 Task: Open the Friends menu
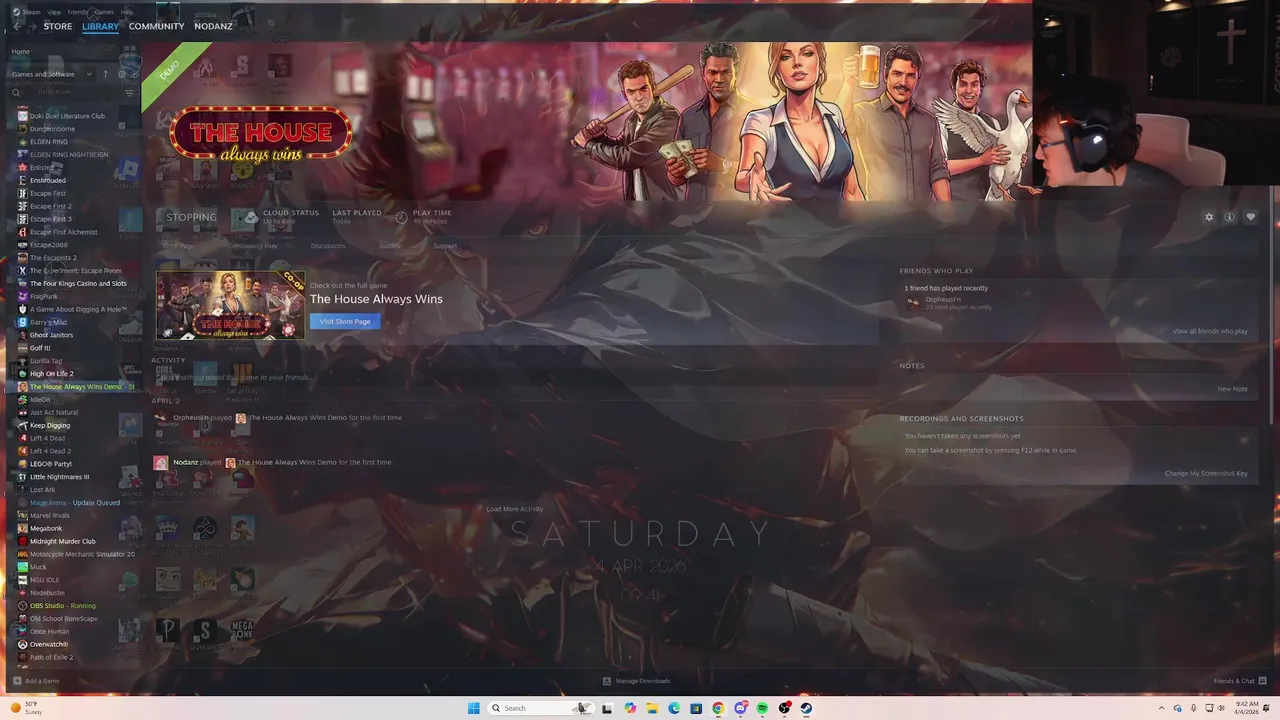click(x=78, y=12)
